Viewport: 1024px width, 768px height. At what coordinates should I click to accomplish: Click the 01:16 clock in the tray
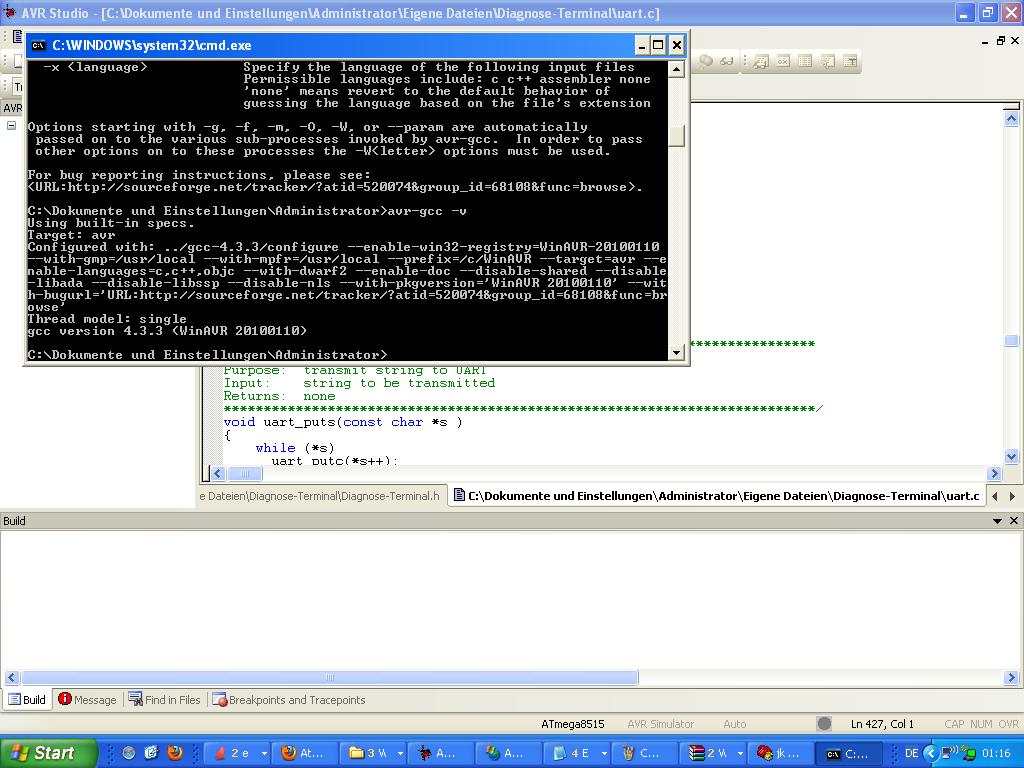[996, 753]
